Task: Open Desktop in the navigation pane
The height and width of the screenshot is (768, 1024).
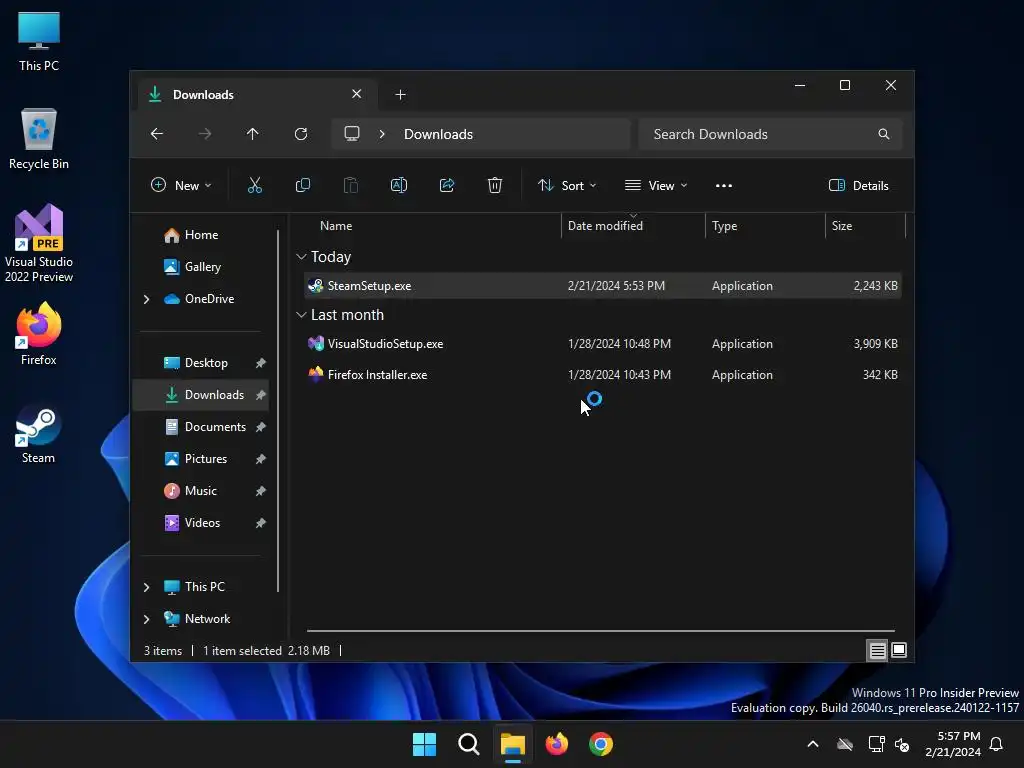Action: [x=196, y=363]
